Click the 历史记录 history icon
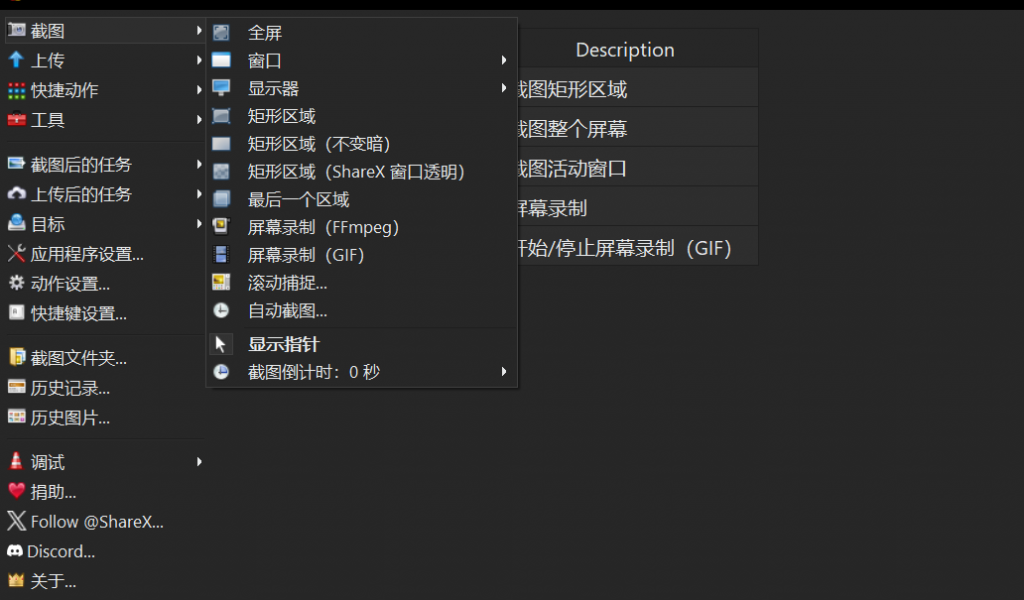 17,388
